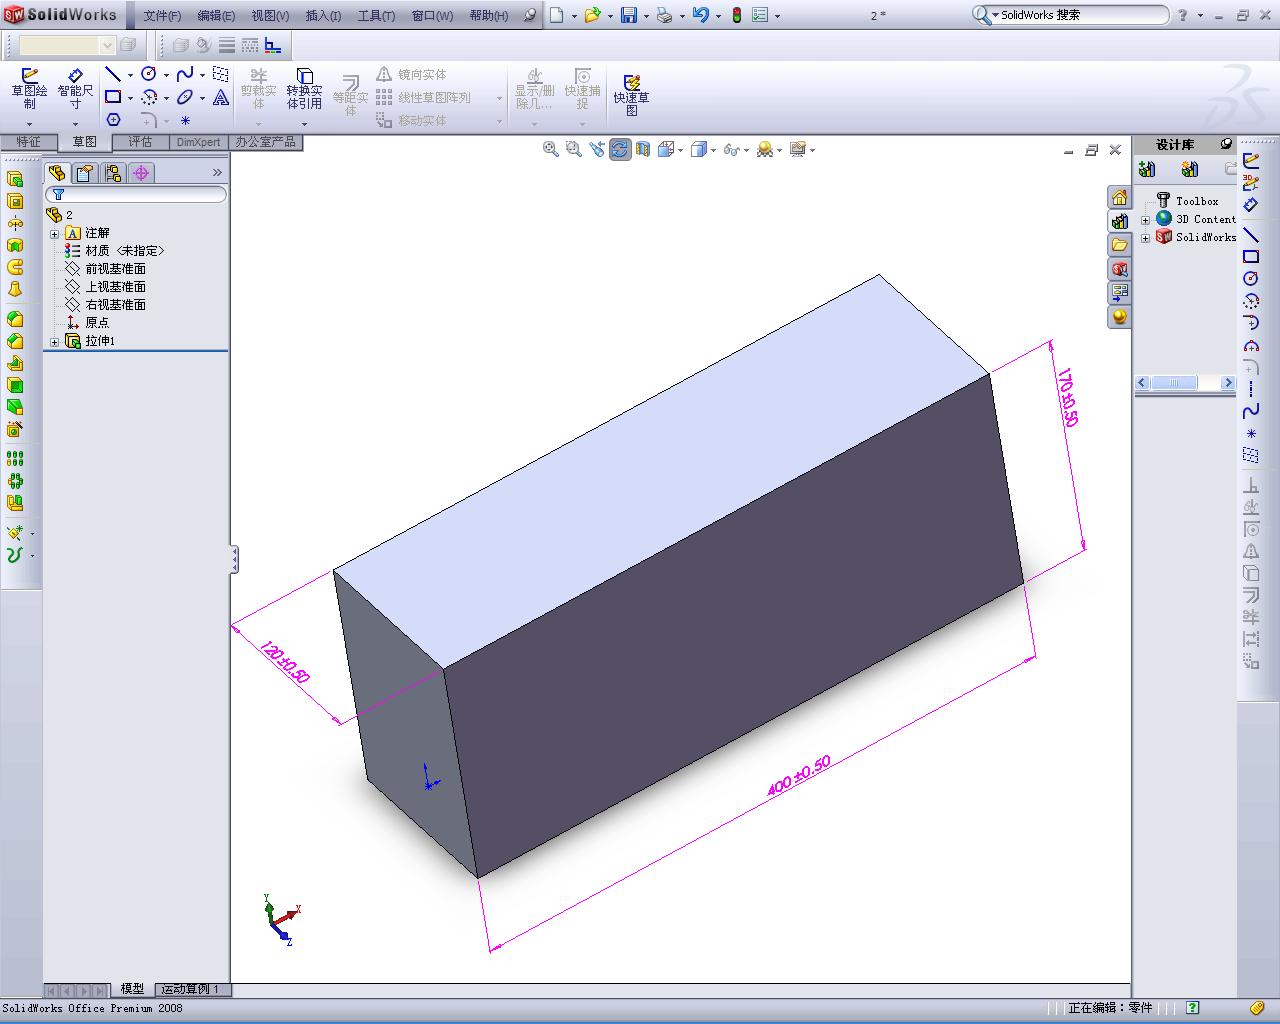The width and height of the screenshot is (1280, 1024).
Task: Select the Spline sketch tool
Action: pos(185,74)
